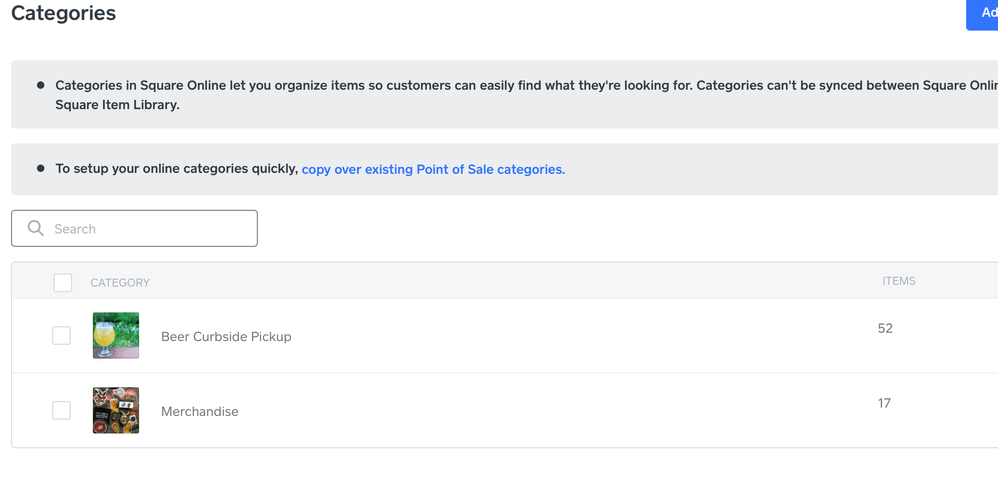
Task: Click the bullet icon beside the setup tip
Action: [41, 169]
